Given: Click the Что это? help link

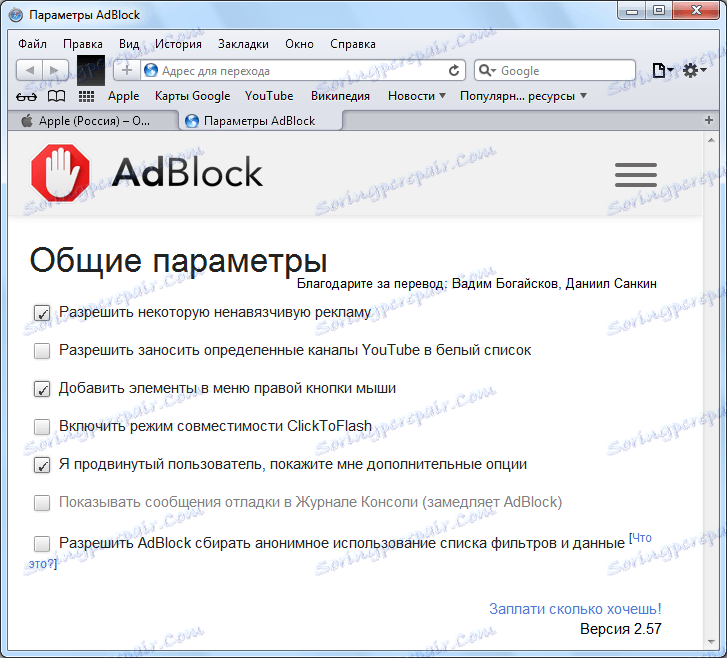Looking at the screenshot, I should coord(641,538).
